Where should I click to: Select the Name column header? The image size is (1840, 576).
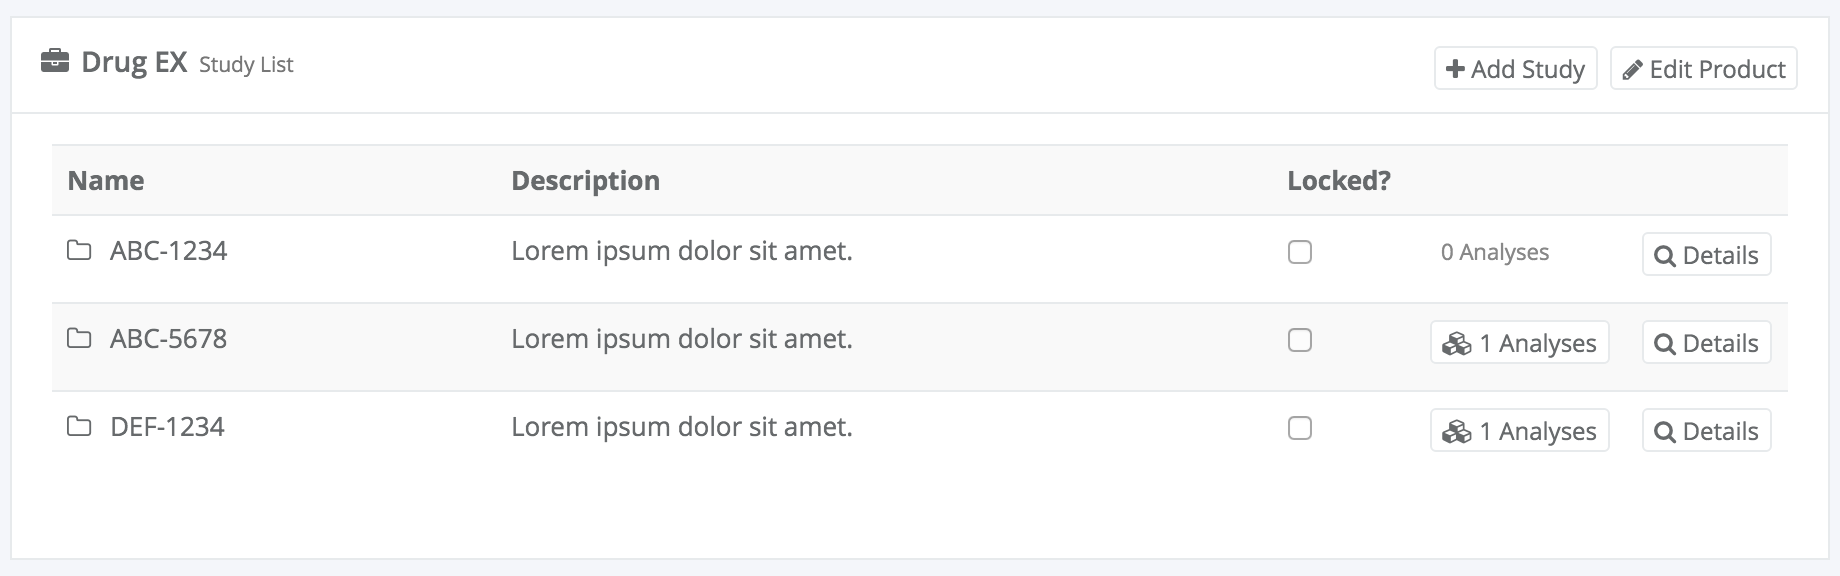tap(106, 180)
